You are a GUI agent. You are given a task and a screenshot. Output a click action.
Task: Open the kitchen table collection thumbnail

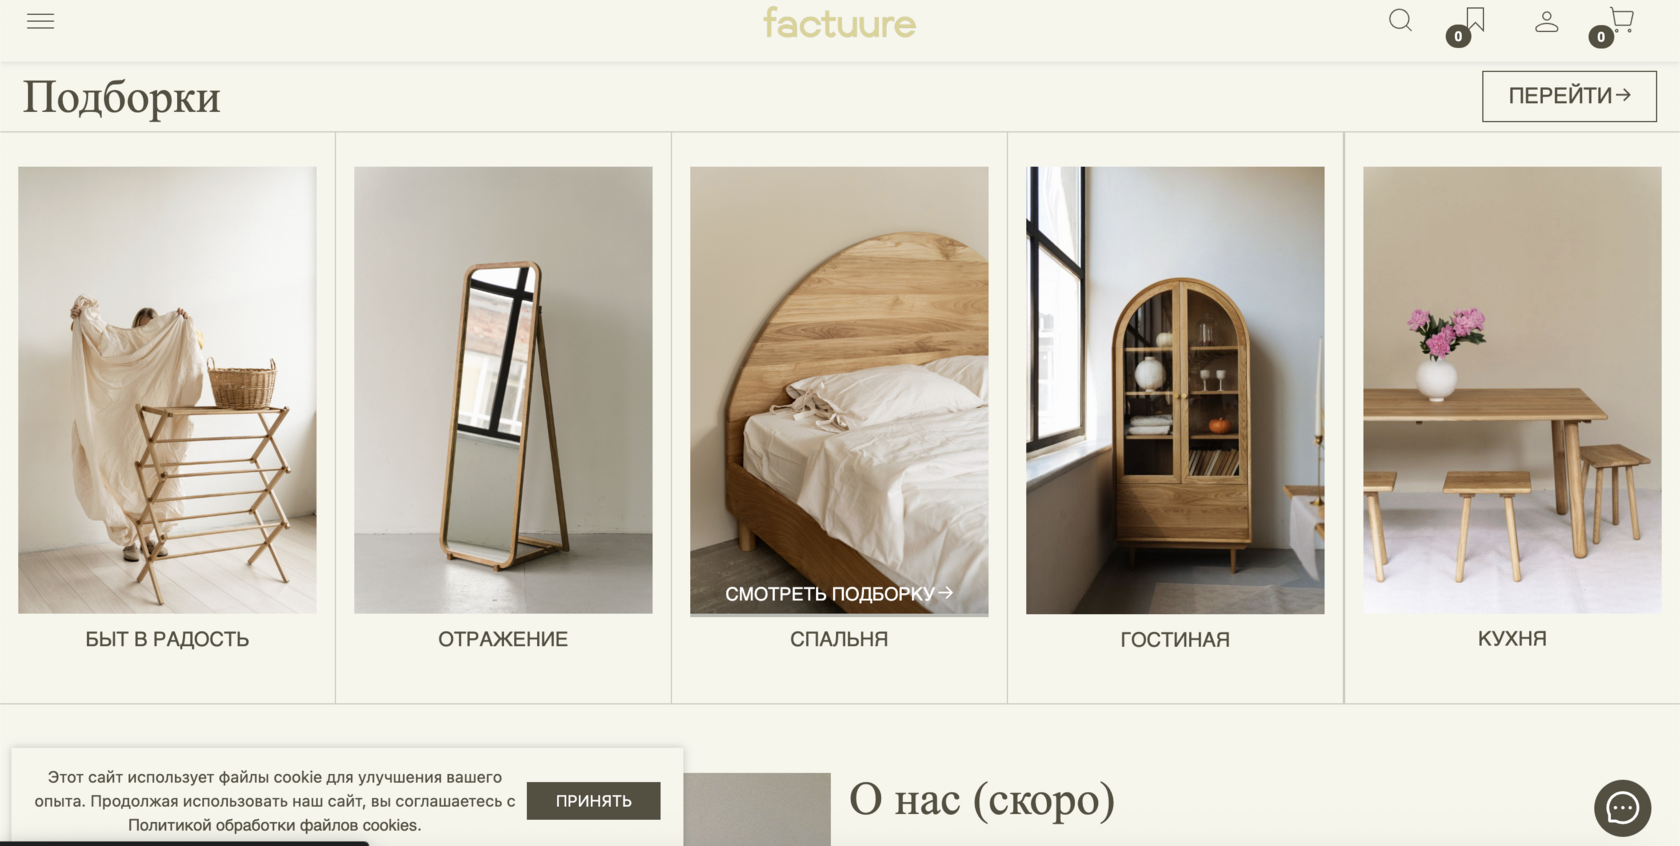[x=1512, y=390]
